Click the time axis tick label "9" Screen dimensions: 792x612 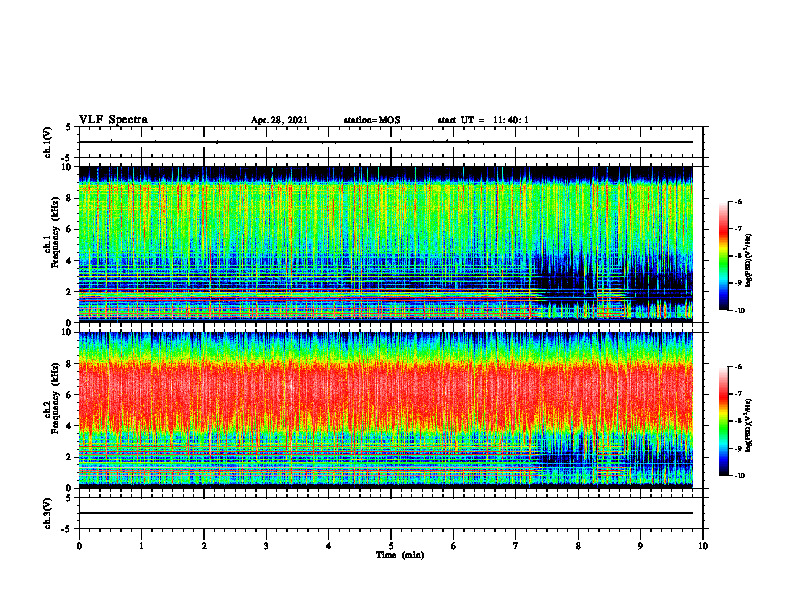pyautogui.click(x=640, y=546)
